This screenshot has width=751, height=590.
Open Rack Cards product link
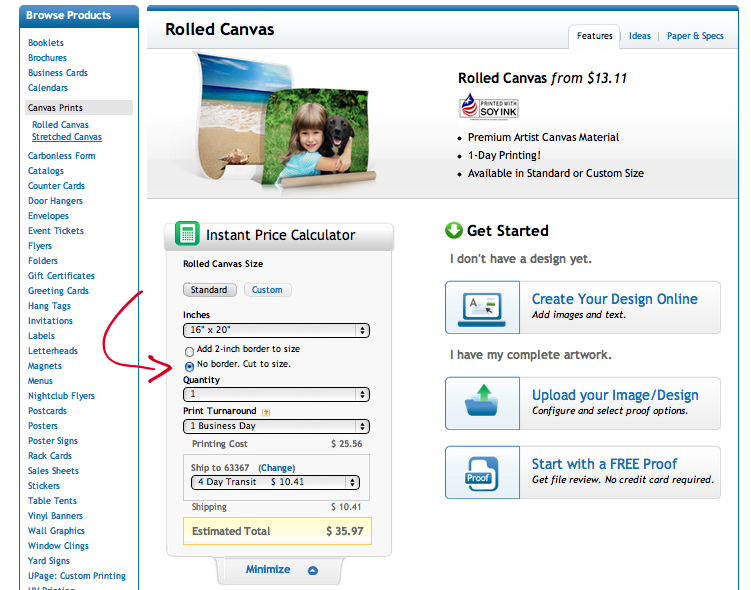(50, 456)
